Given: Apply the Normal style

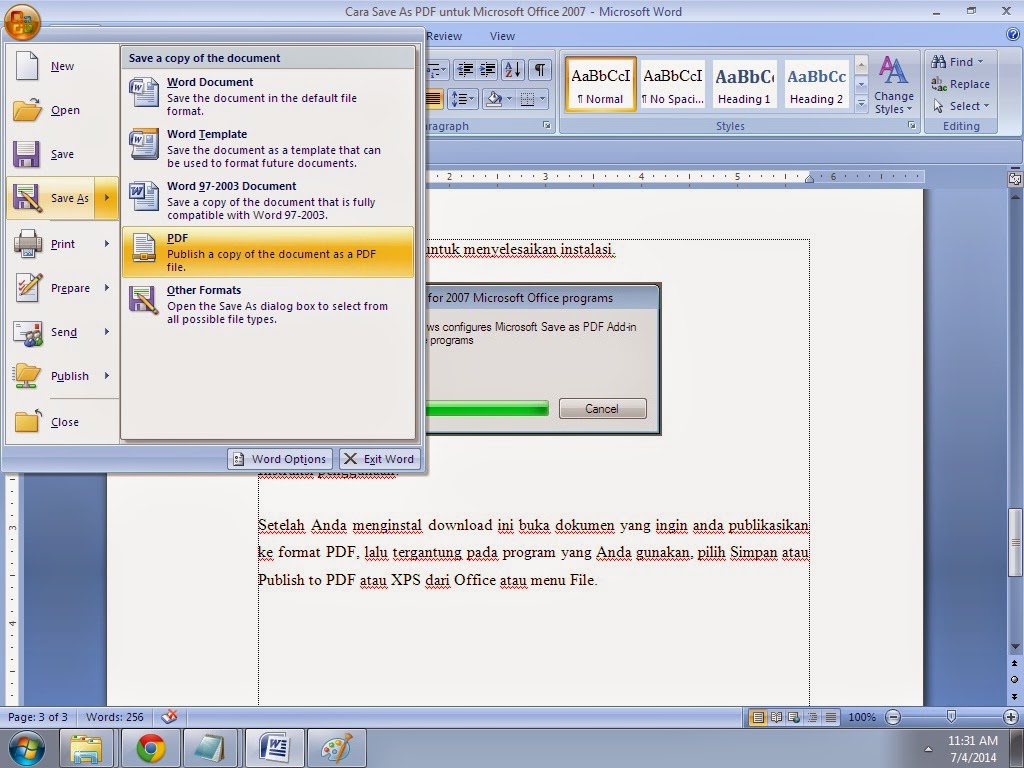Looking at the screenshot, I should (x=601, y=84).
